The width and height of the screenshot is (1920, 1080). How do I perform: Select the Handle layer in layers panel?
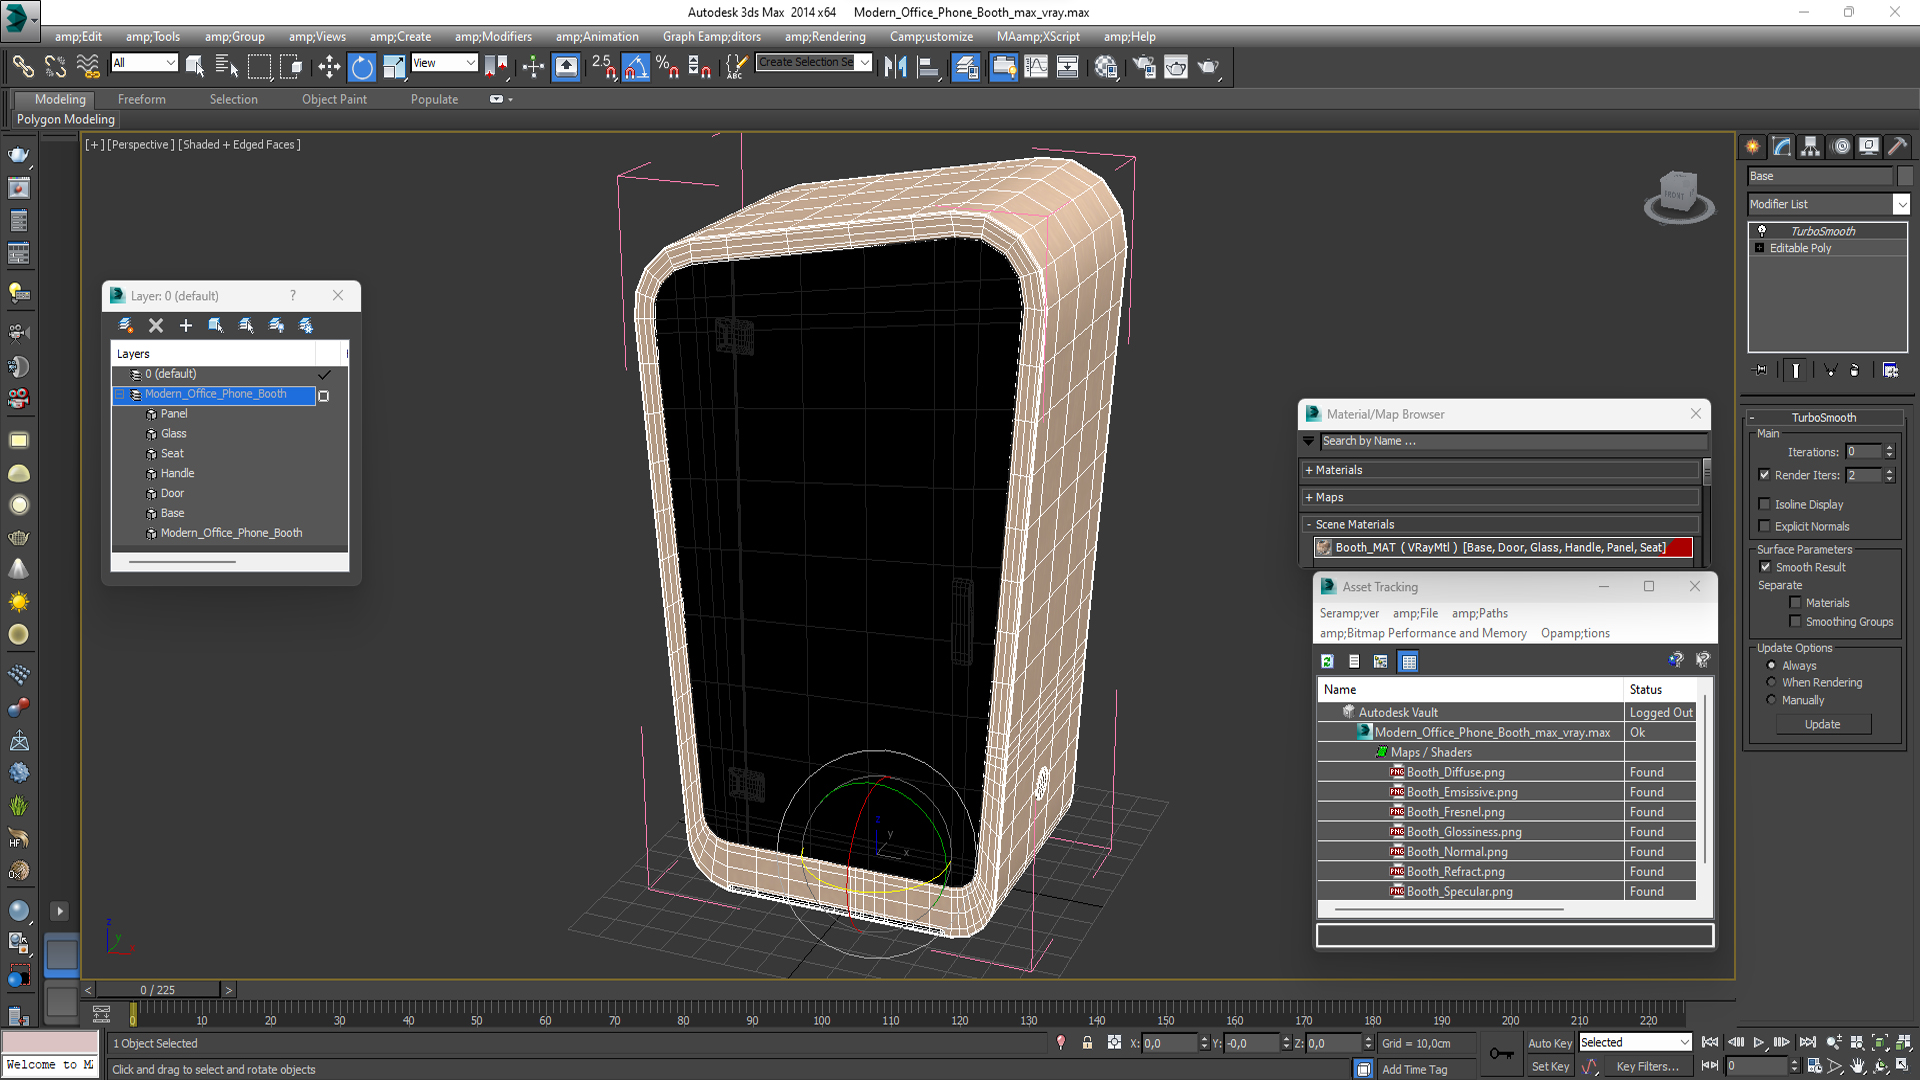tap(177, 472)
